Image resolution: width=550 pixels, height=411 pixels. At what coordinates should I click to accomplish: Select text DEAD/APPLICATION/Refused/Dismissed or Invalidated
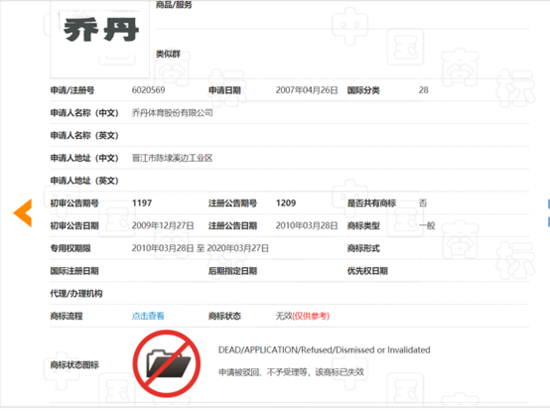[324, 350]
